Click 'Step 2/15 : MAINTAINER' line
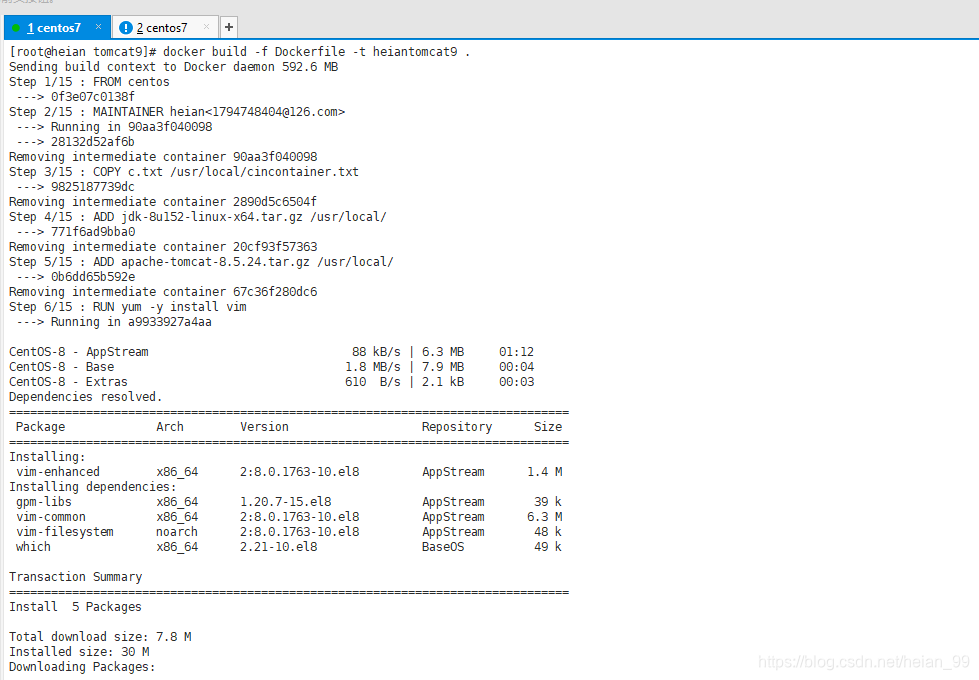The width and height of the screenshot is (979, 680). [177, 112]
